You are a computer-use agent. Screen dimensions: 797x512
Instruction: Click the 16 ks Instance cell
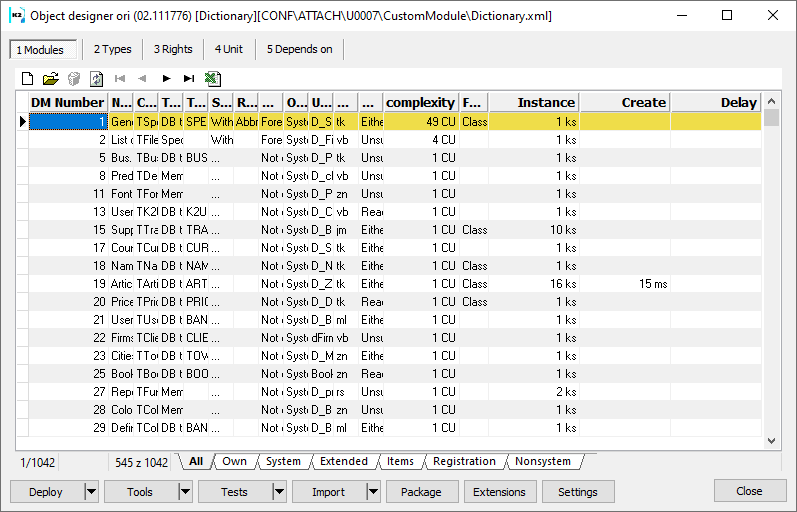(x=534, y=284)
